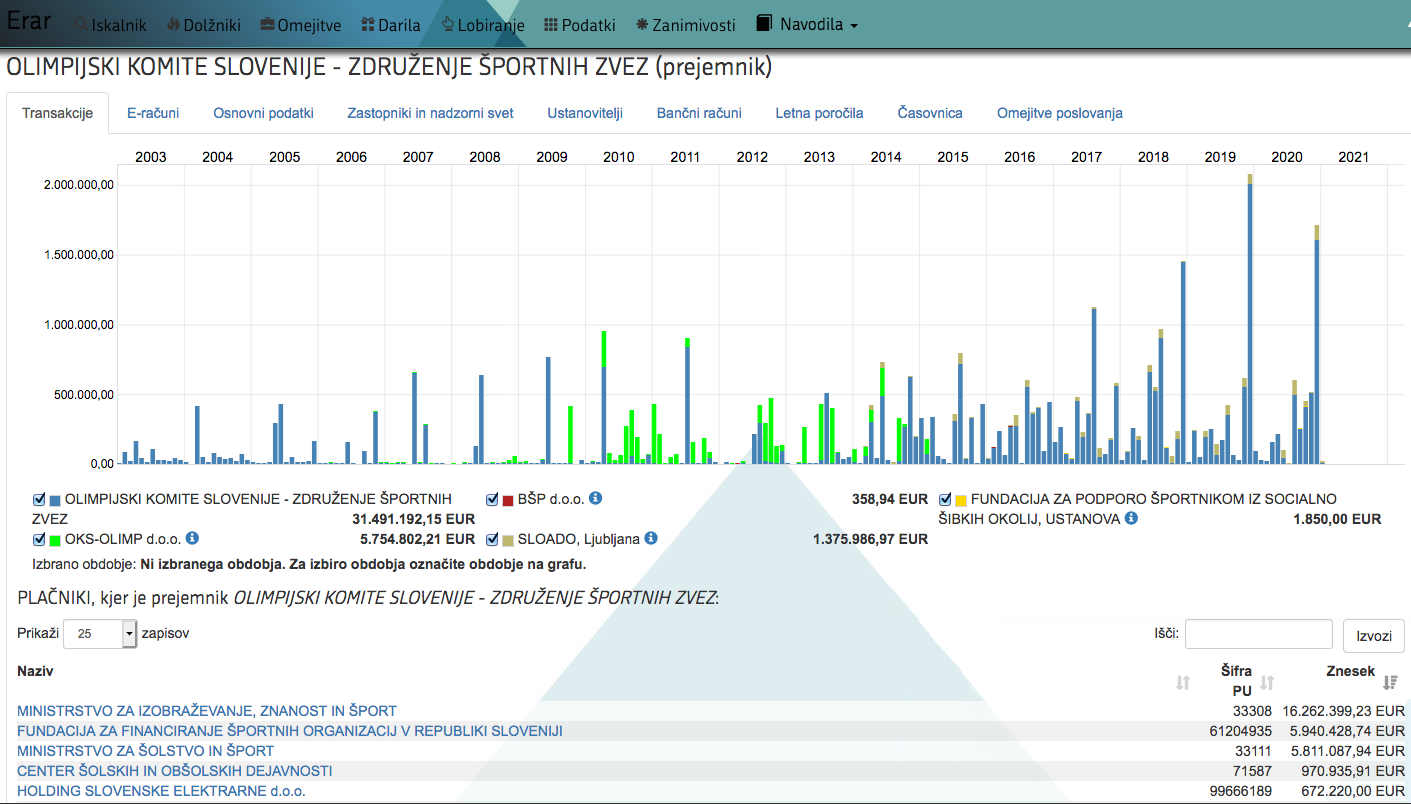Open the Bančni računi tab
1411x804 pixels.
[x=699, y=113]
